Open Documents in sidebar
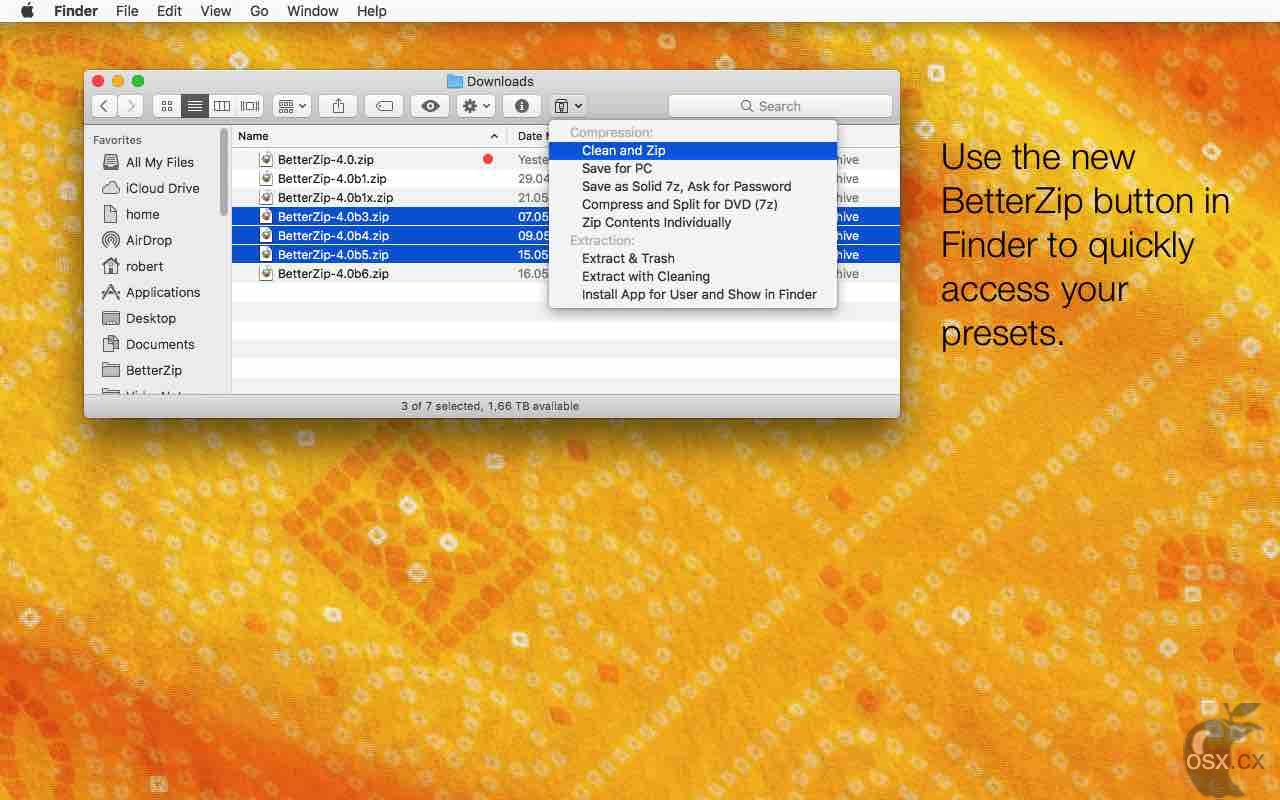1280x800 pixels. click(x=159, y=344)
